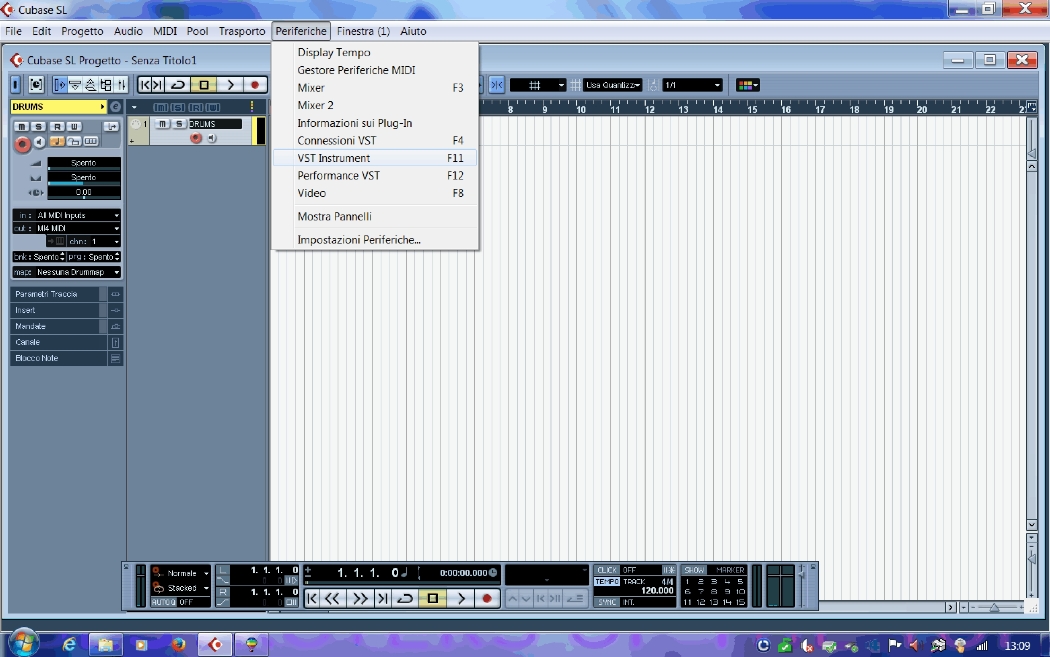Open the Stacked cycle record mode dropdown
Screen dimensions: 1050x657
(x=181, y=588)
